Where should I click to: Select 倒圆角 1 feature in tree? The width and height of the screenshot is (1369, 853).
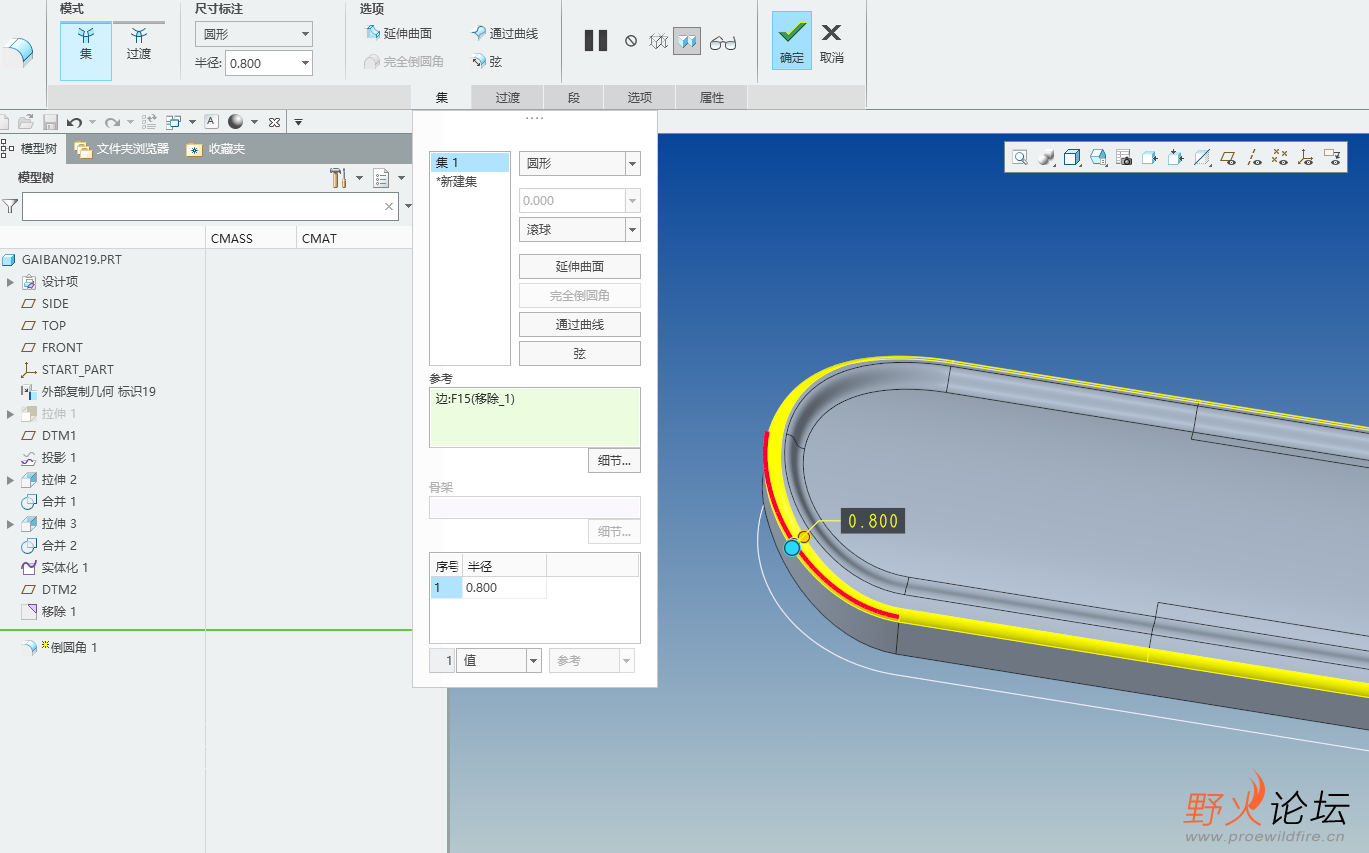tap(60, 648)
